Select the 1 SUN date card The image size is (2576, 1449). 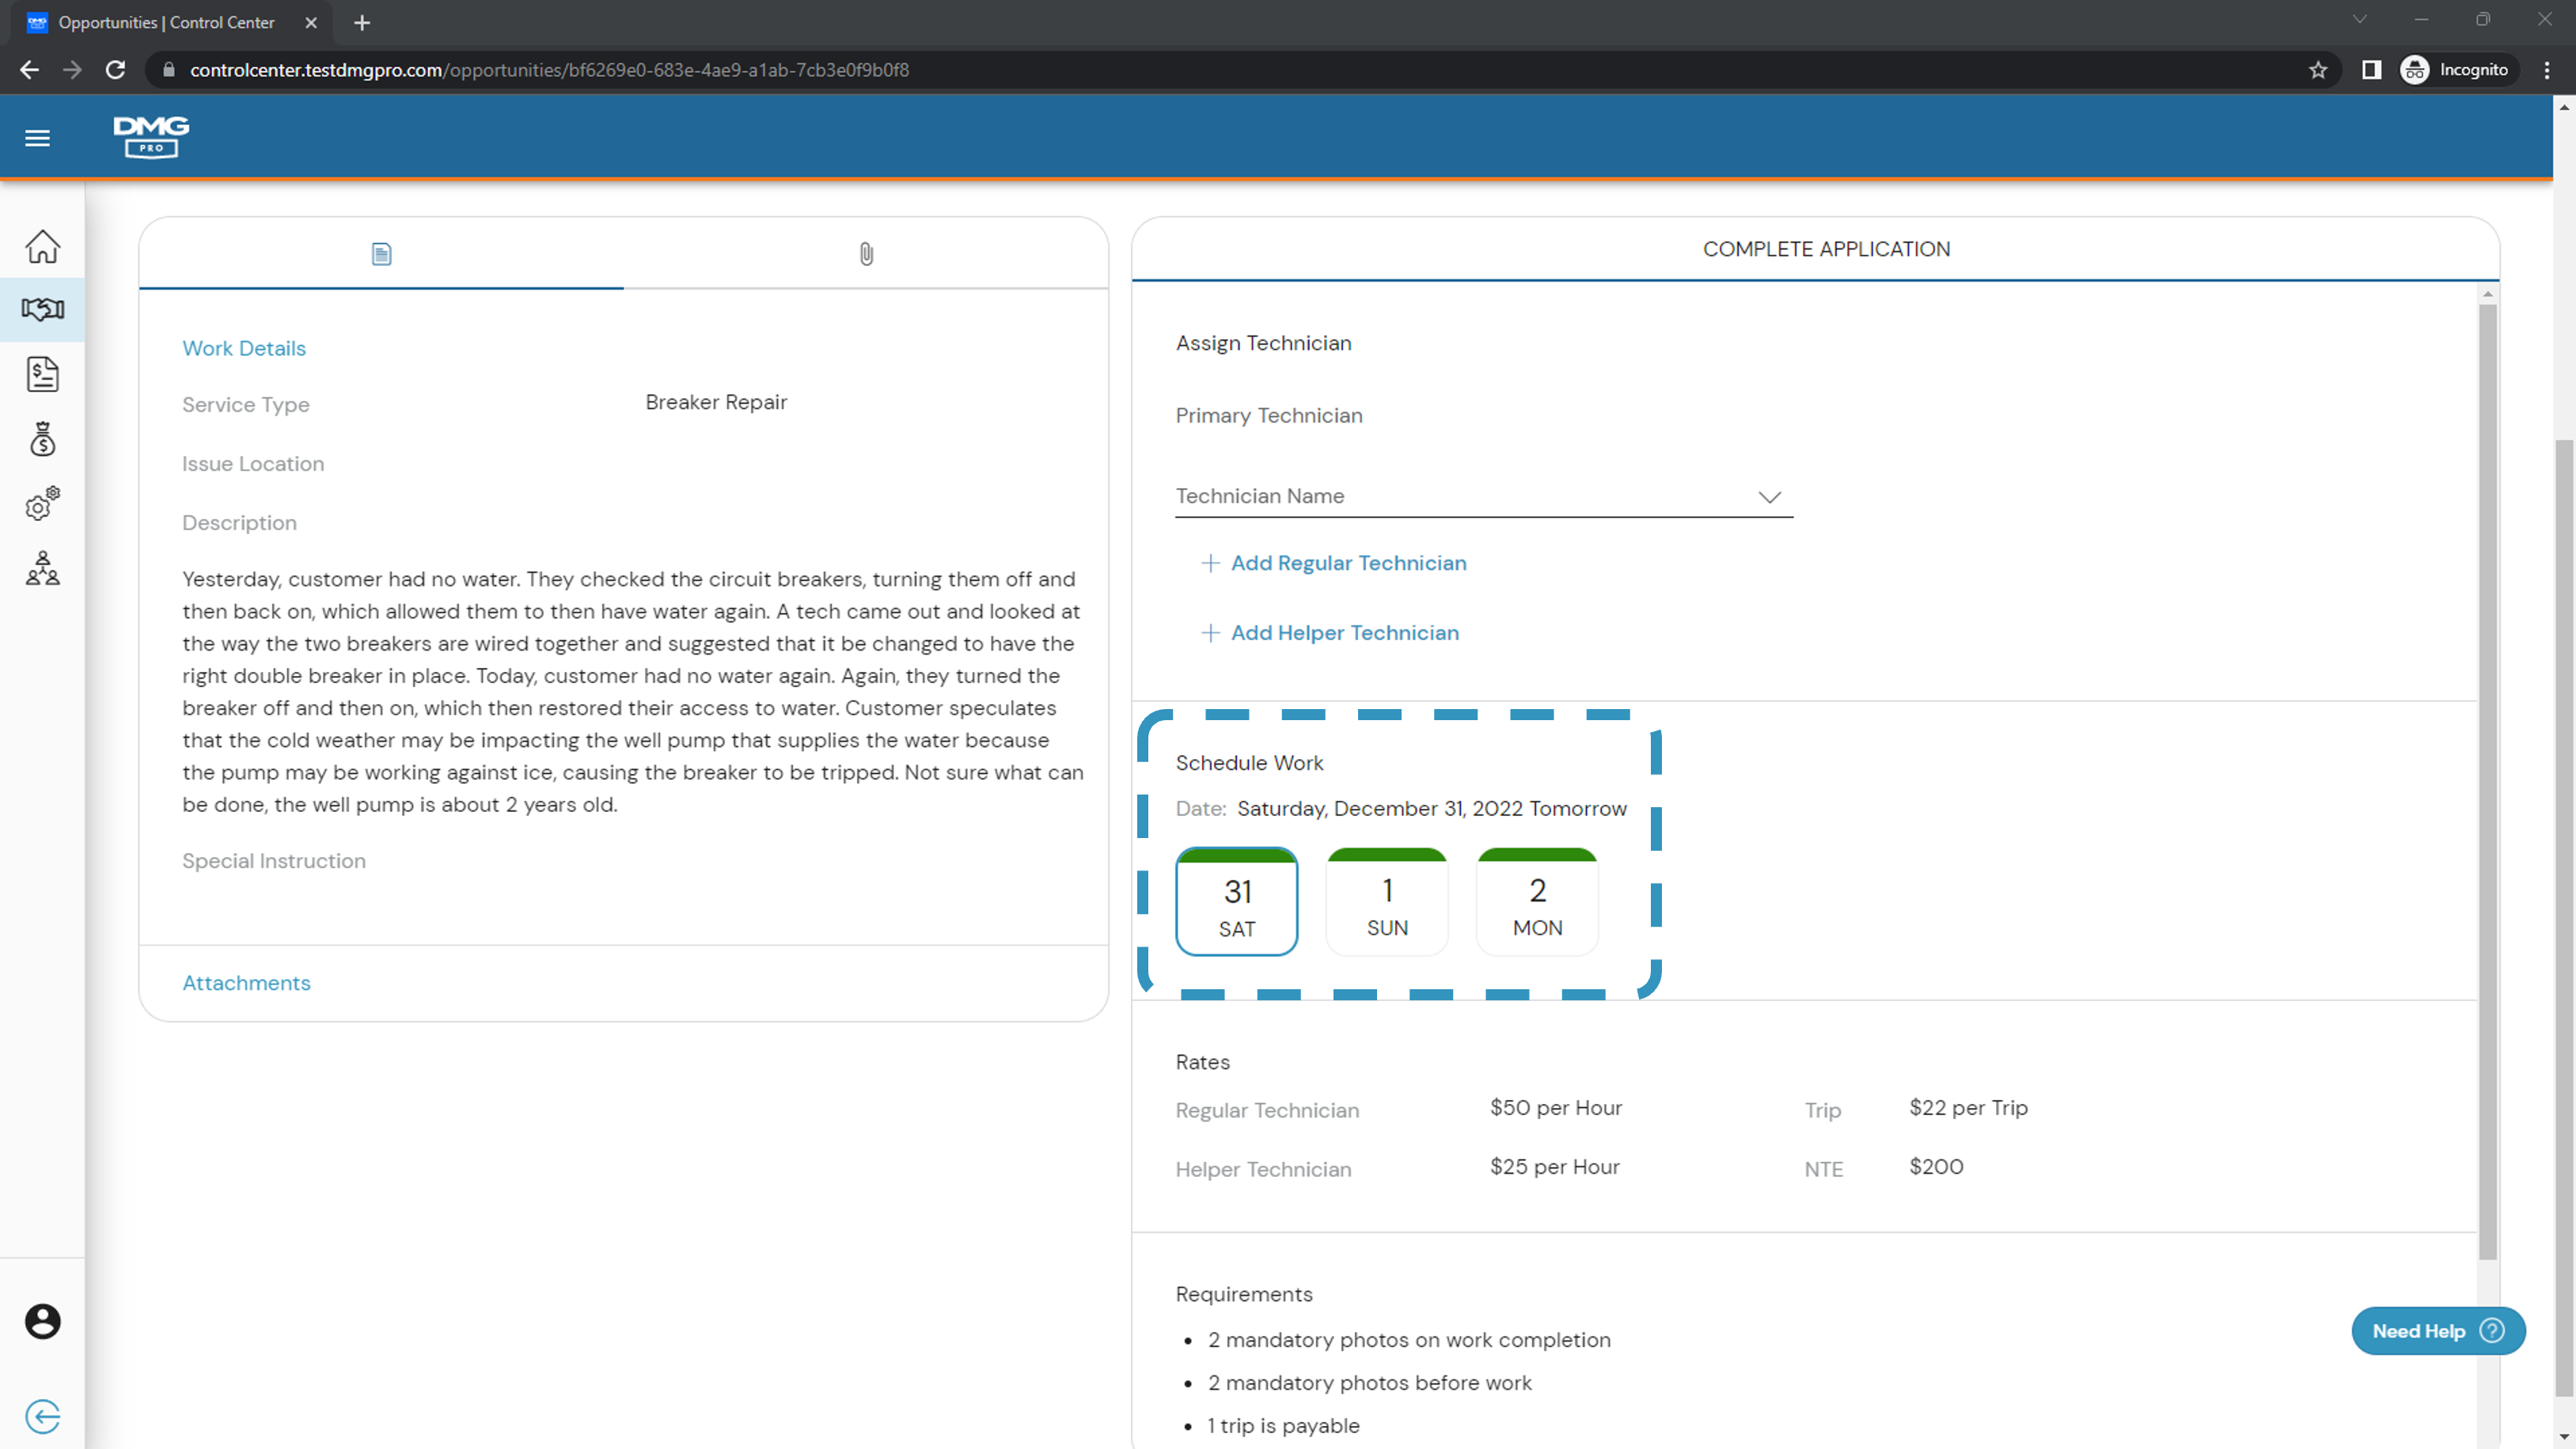(1387, 902)
